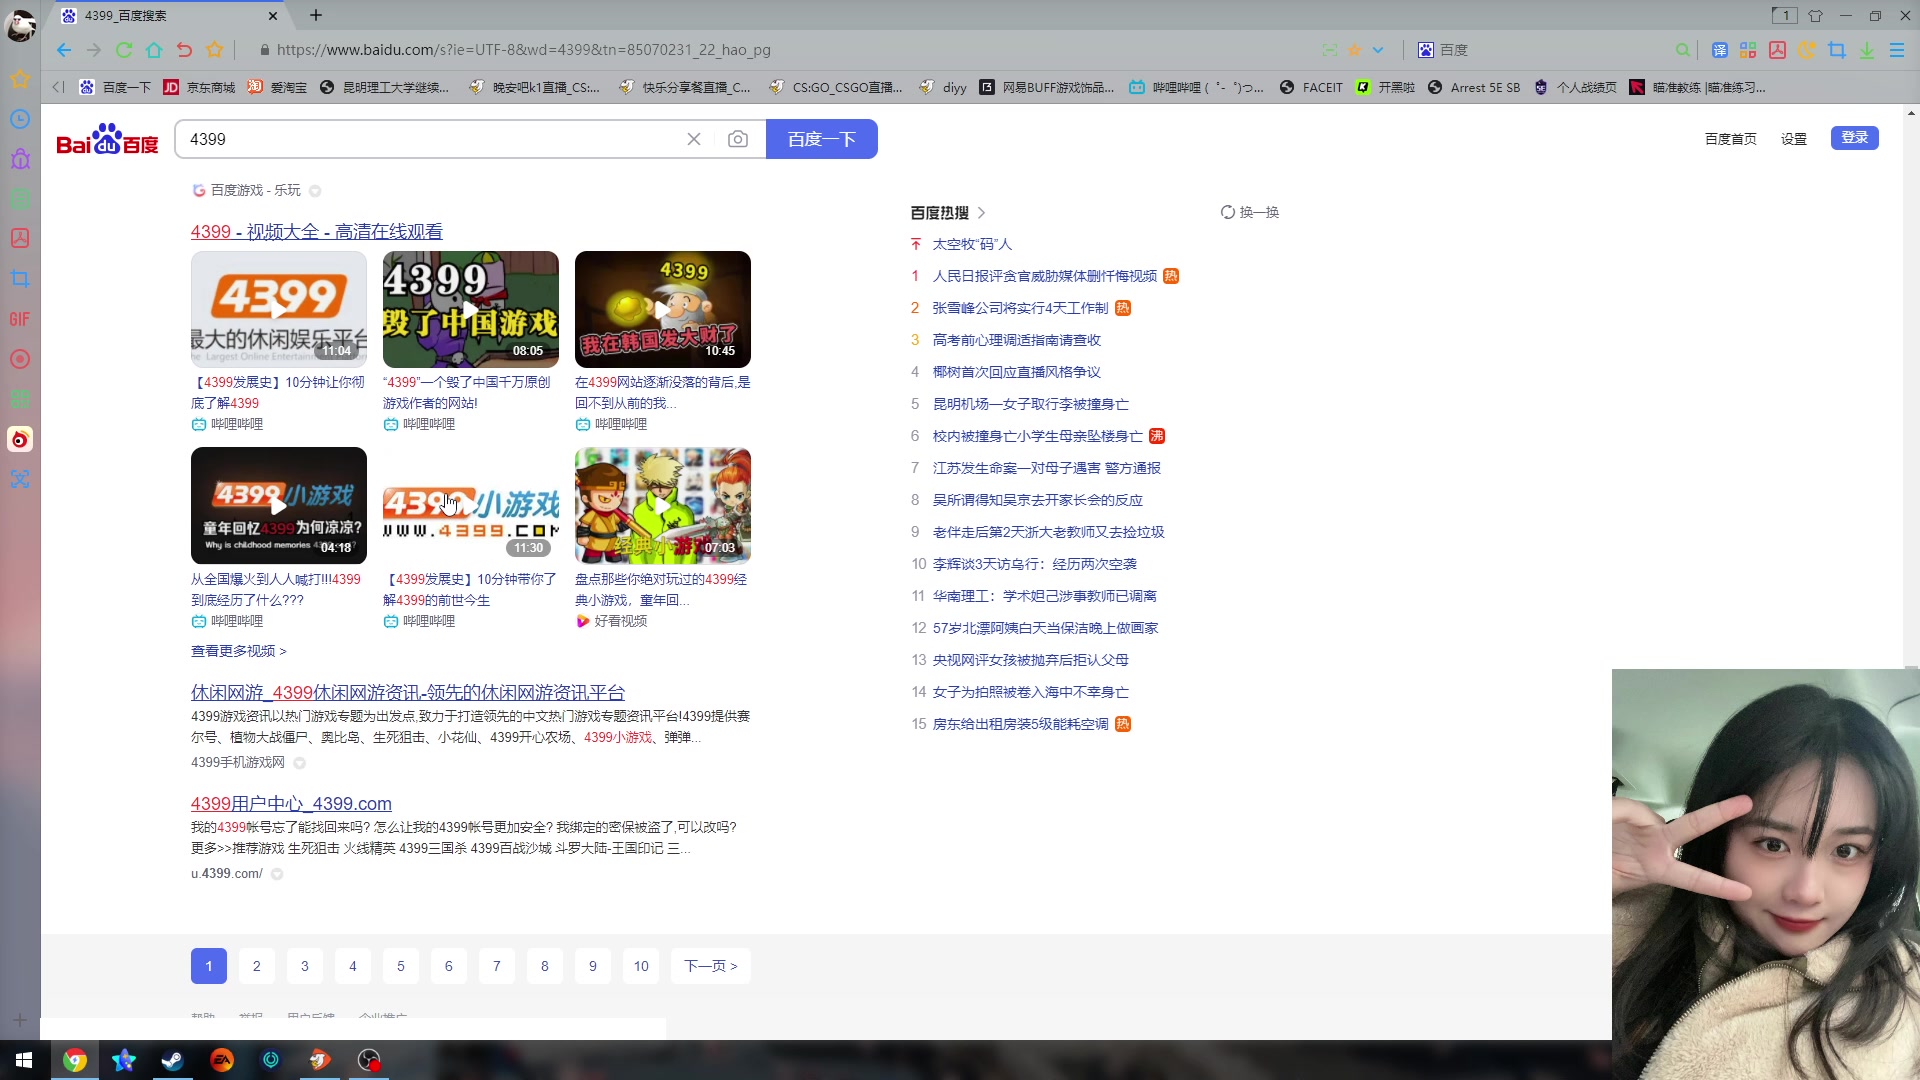This screenshot has height=1080, width=1920.
Task: Expand the favorites dropdown arrow in address bar
Action: (1378, 50)
